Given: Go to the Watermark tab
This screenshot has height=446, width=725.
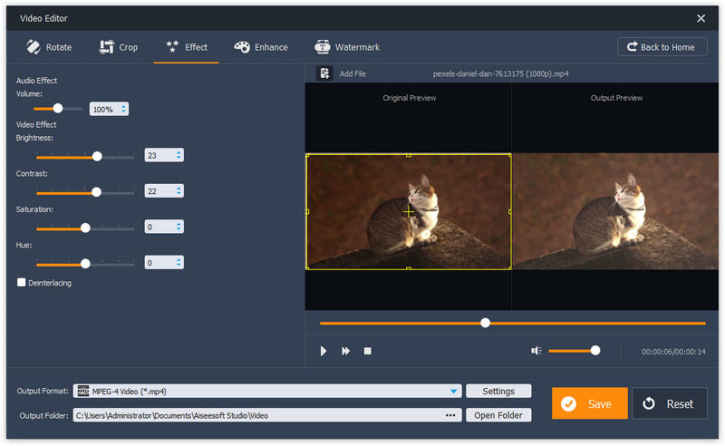Looking at the screenshot, I should (347, 47).
